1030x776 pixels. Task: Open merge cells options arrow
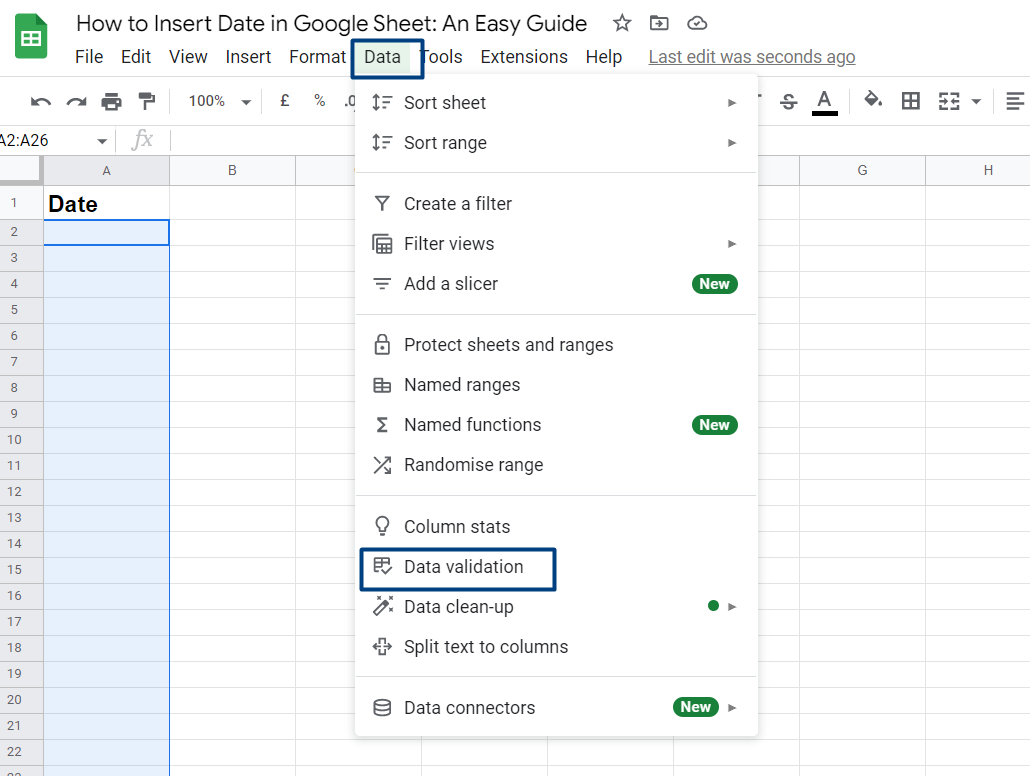pos(976,101)
